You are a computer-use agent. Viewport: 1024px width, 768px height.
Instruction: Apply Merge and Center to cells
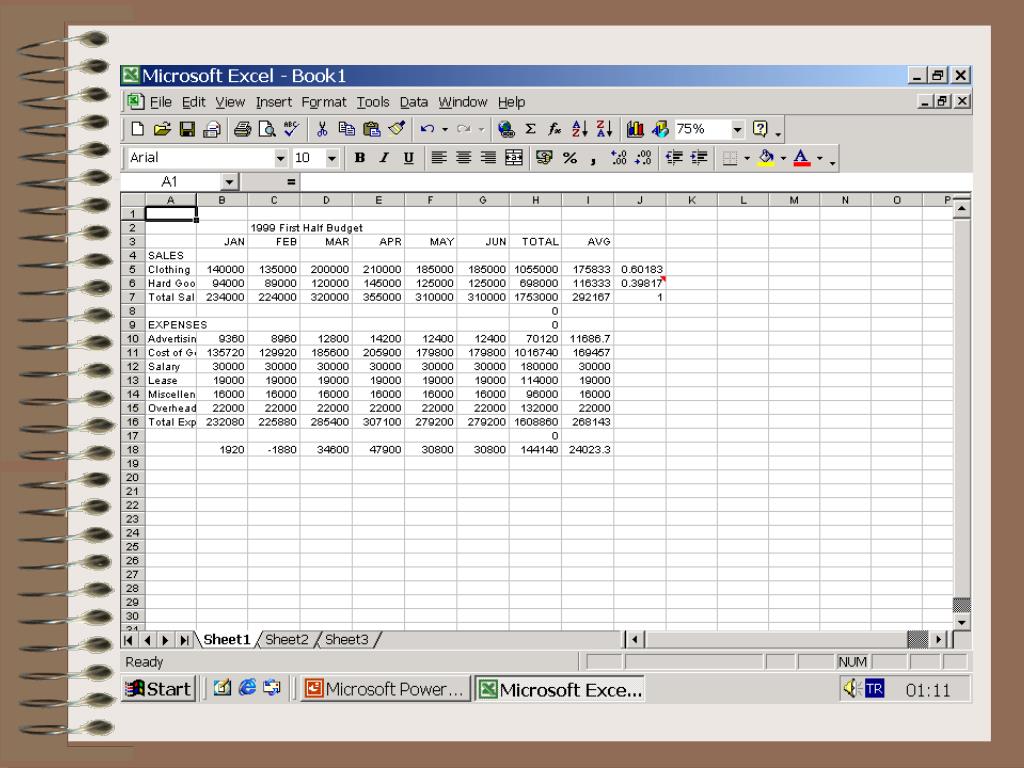[x=514, y=158]
